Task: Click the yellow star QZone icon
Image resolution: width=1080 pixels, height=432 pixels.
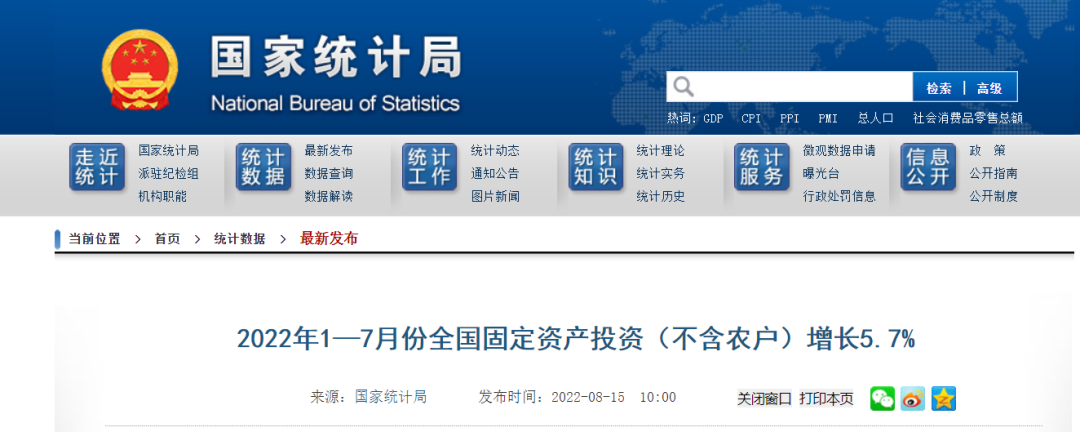Action: click(944, 398)
